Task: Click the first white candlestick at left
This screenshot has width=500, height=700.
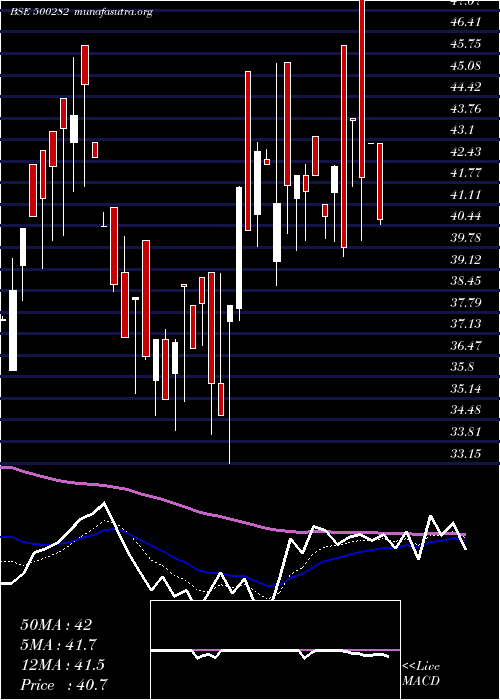Action: point(13,330)
